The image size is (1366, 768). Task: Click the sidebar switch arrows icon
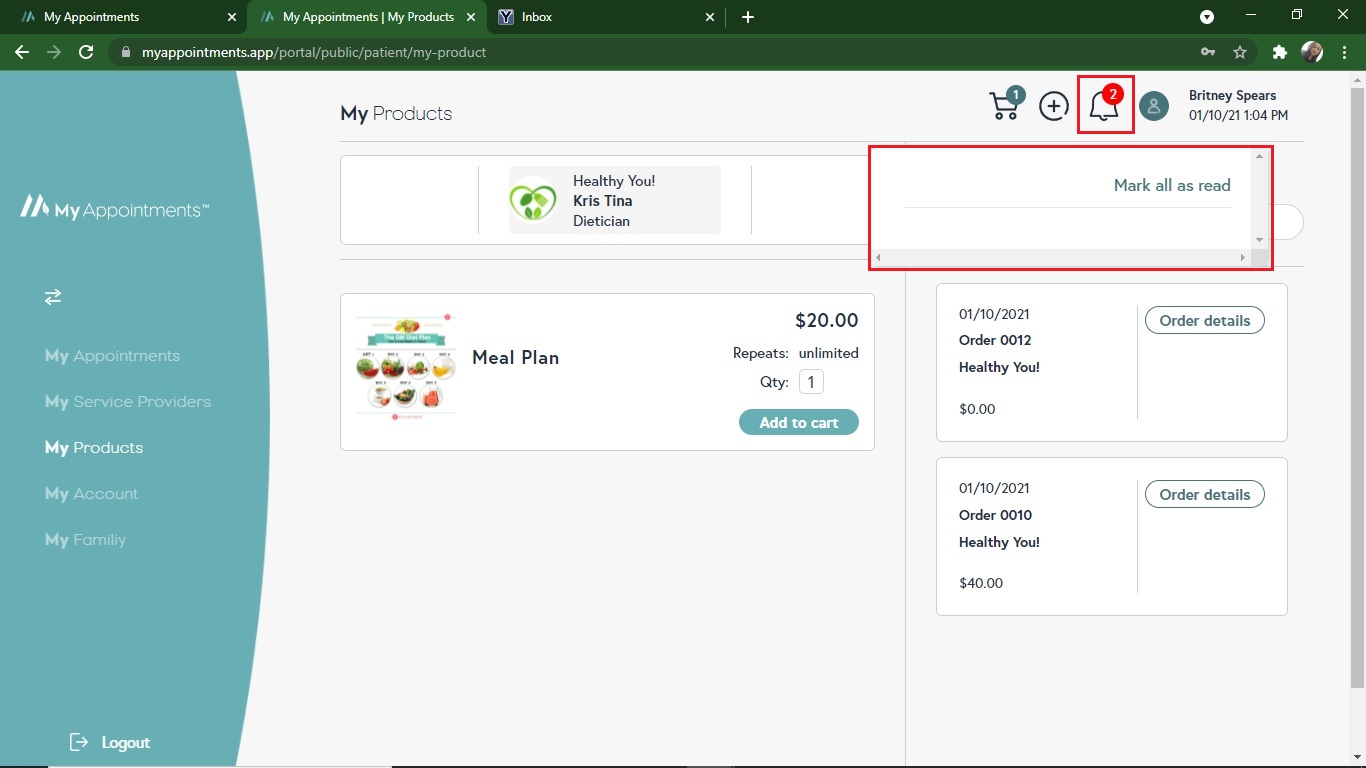(53, 297)
